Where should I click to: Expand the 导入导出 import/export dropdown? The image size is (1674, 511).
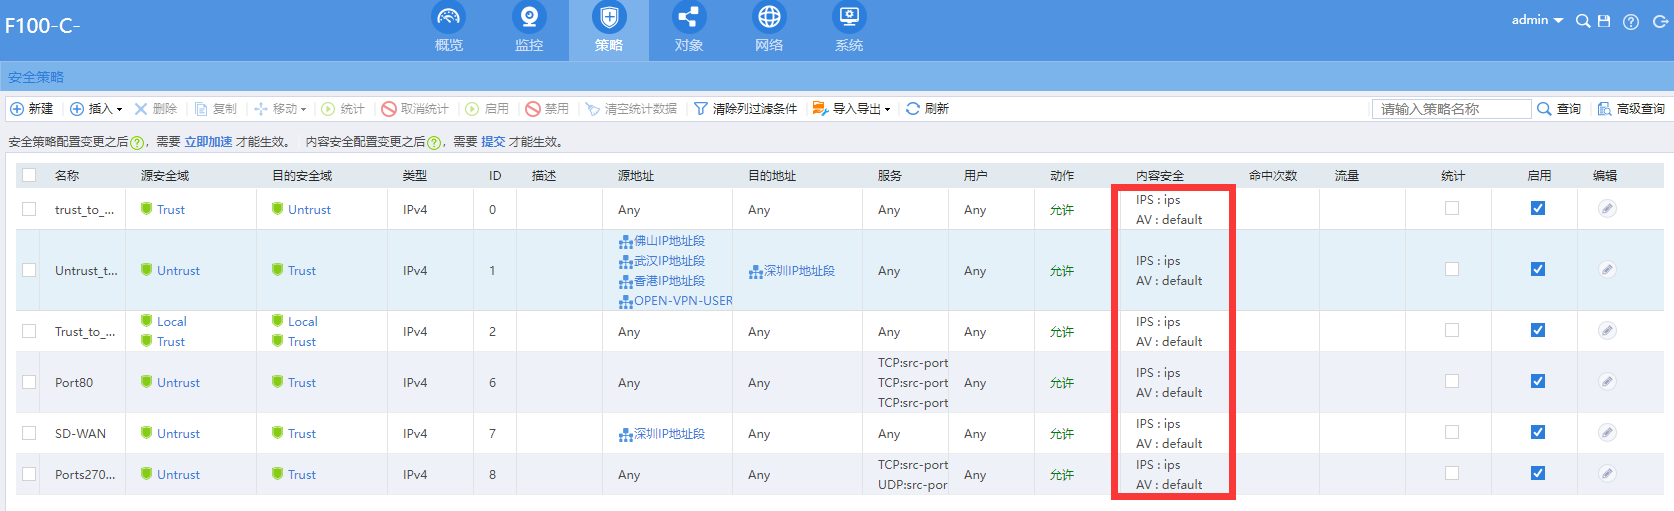pos(852,109)
